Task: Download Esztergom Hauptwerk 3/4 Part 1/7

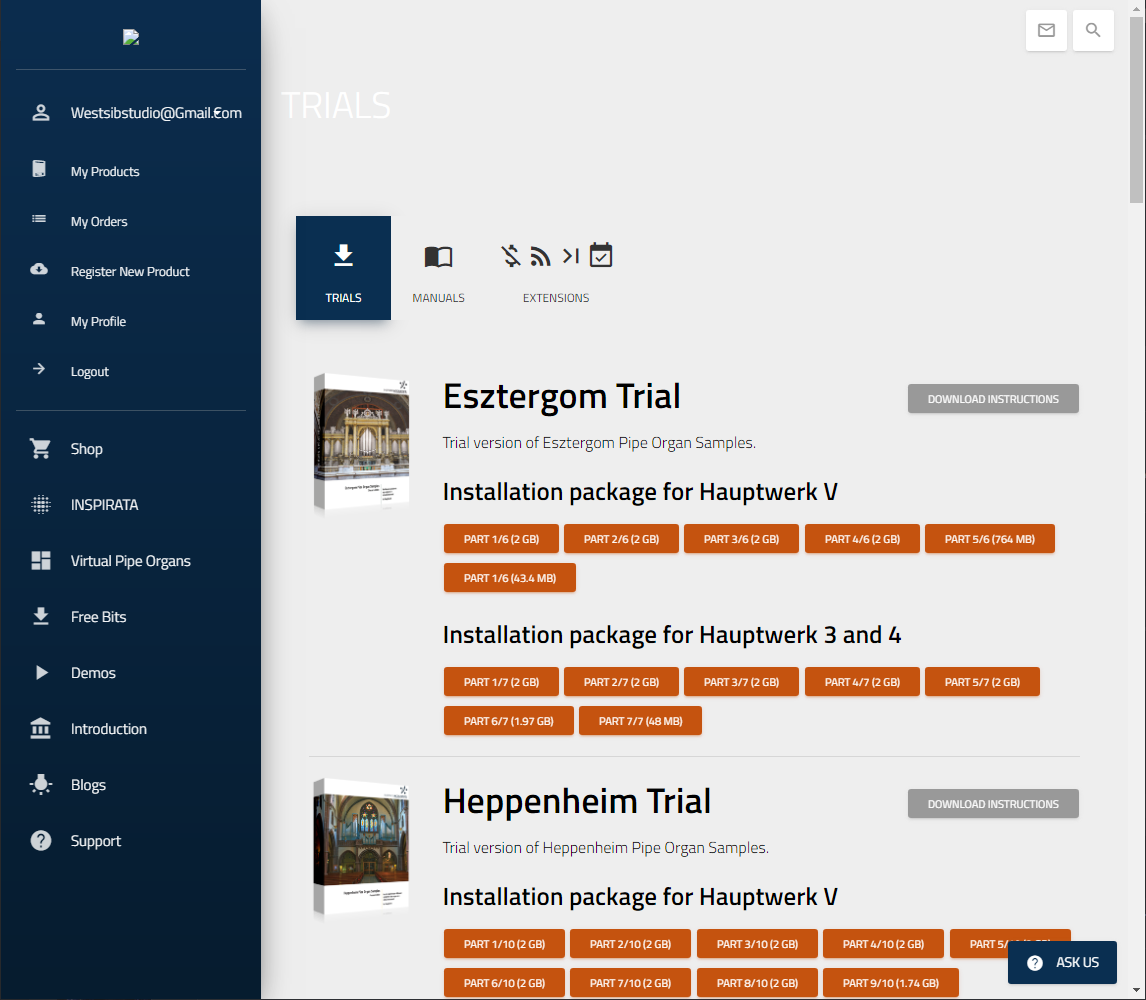Action: tap(501, 681)
